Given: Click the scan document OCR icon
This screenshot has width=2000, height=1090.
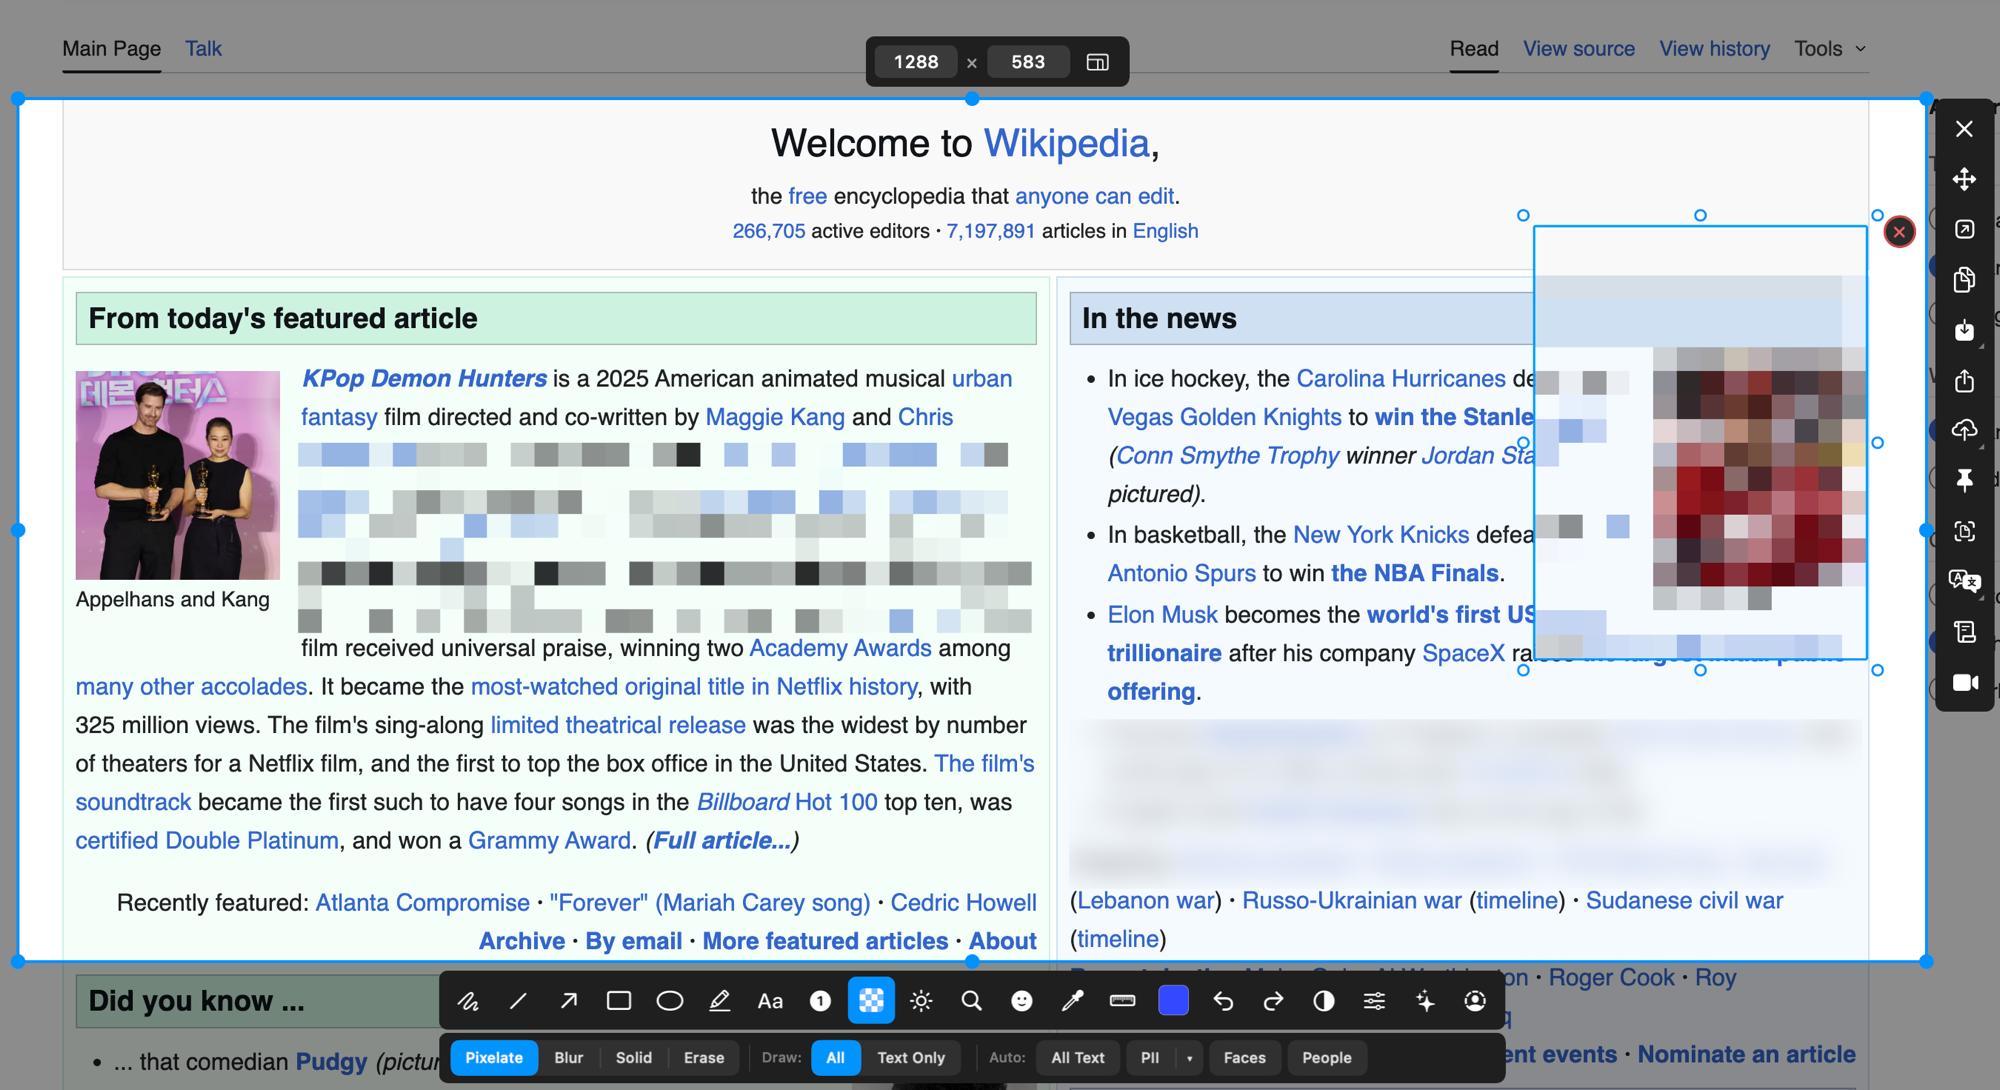Looking at the screenshot, I should click(1964, 531).
